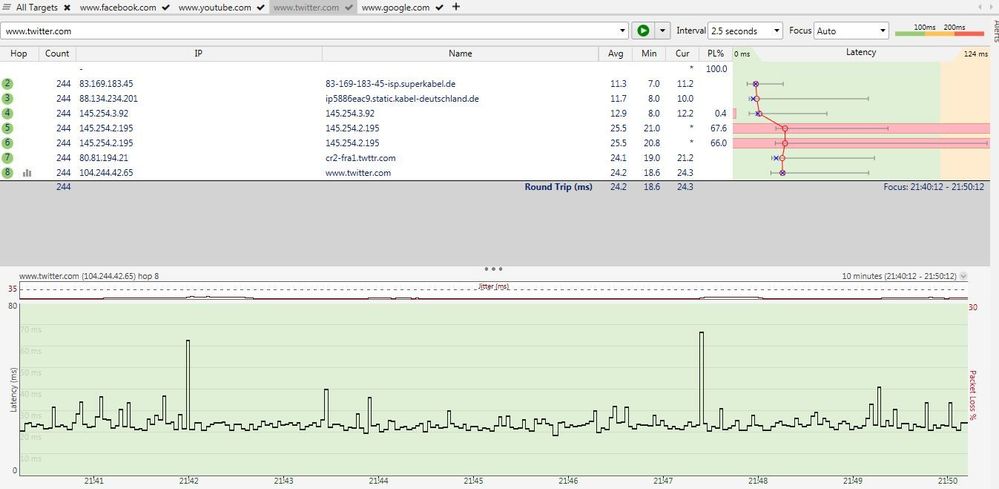Open the All Targets tab
999x489 pixels.
(x=37, y=8)
